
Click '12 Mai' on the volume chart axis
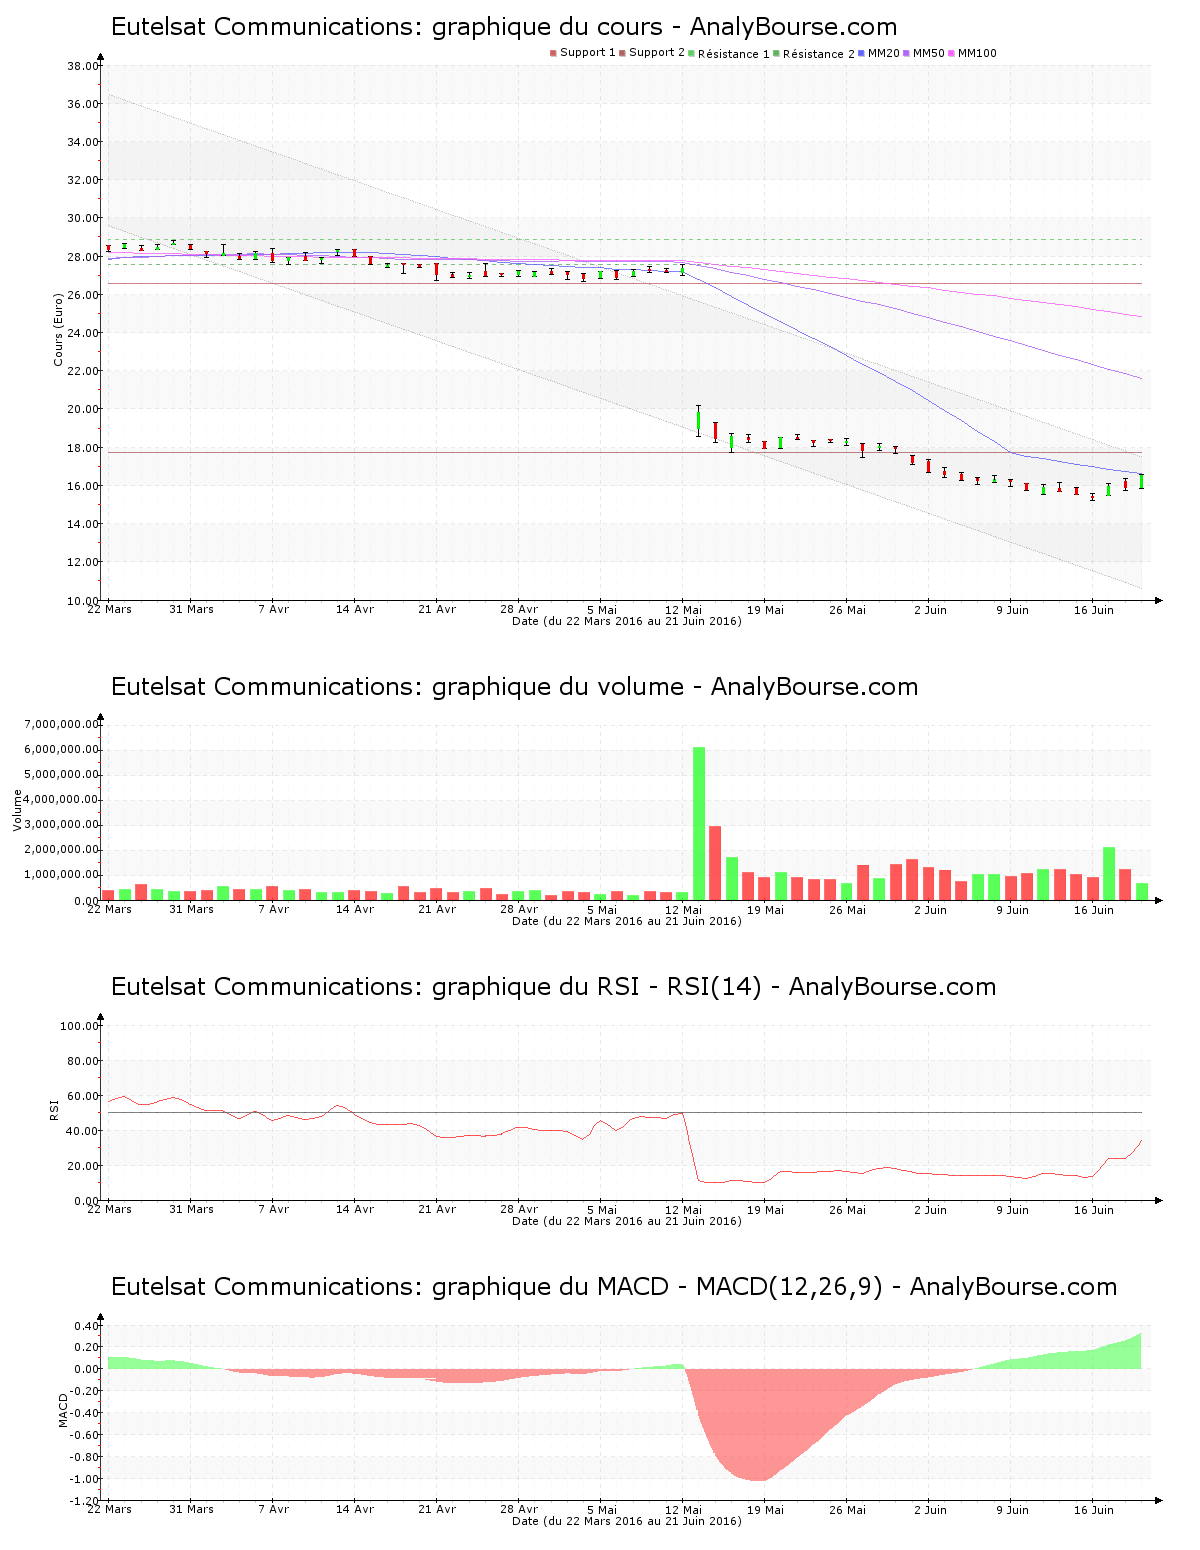(x=683, y=909)
